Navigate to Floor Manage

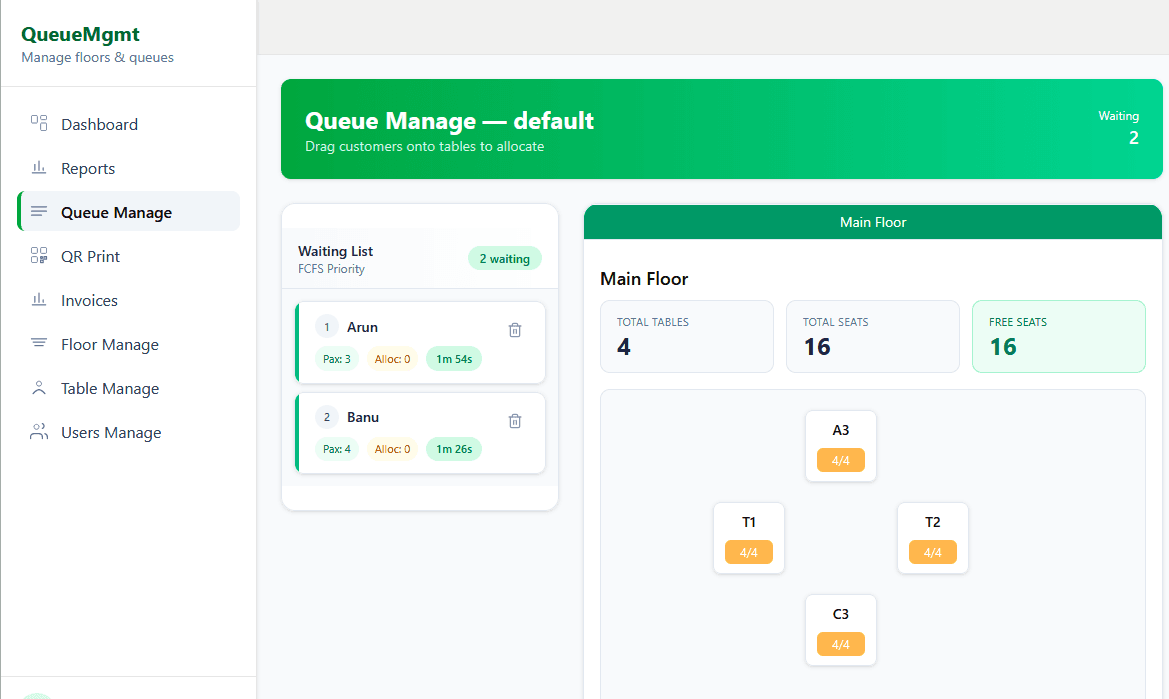pyautogui.click(x=128, y=344)
